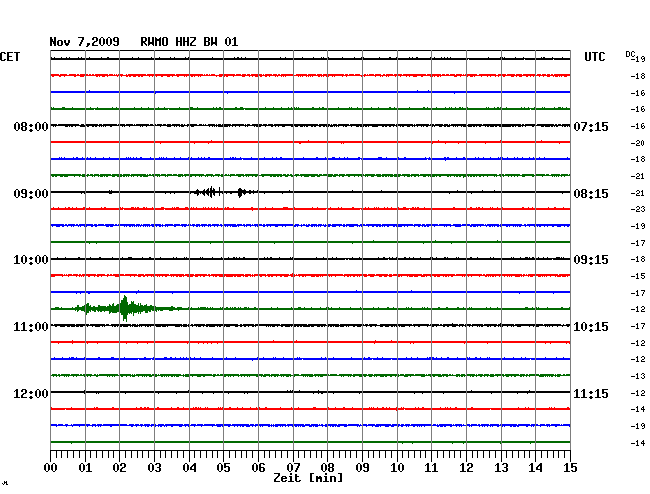Image resolution: width=650 pixels, height=494 pixels.
Task: Click the 11:15 UTC time label
Action: (x=591, y=393)
